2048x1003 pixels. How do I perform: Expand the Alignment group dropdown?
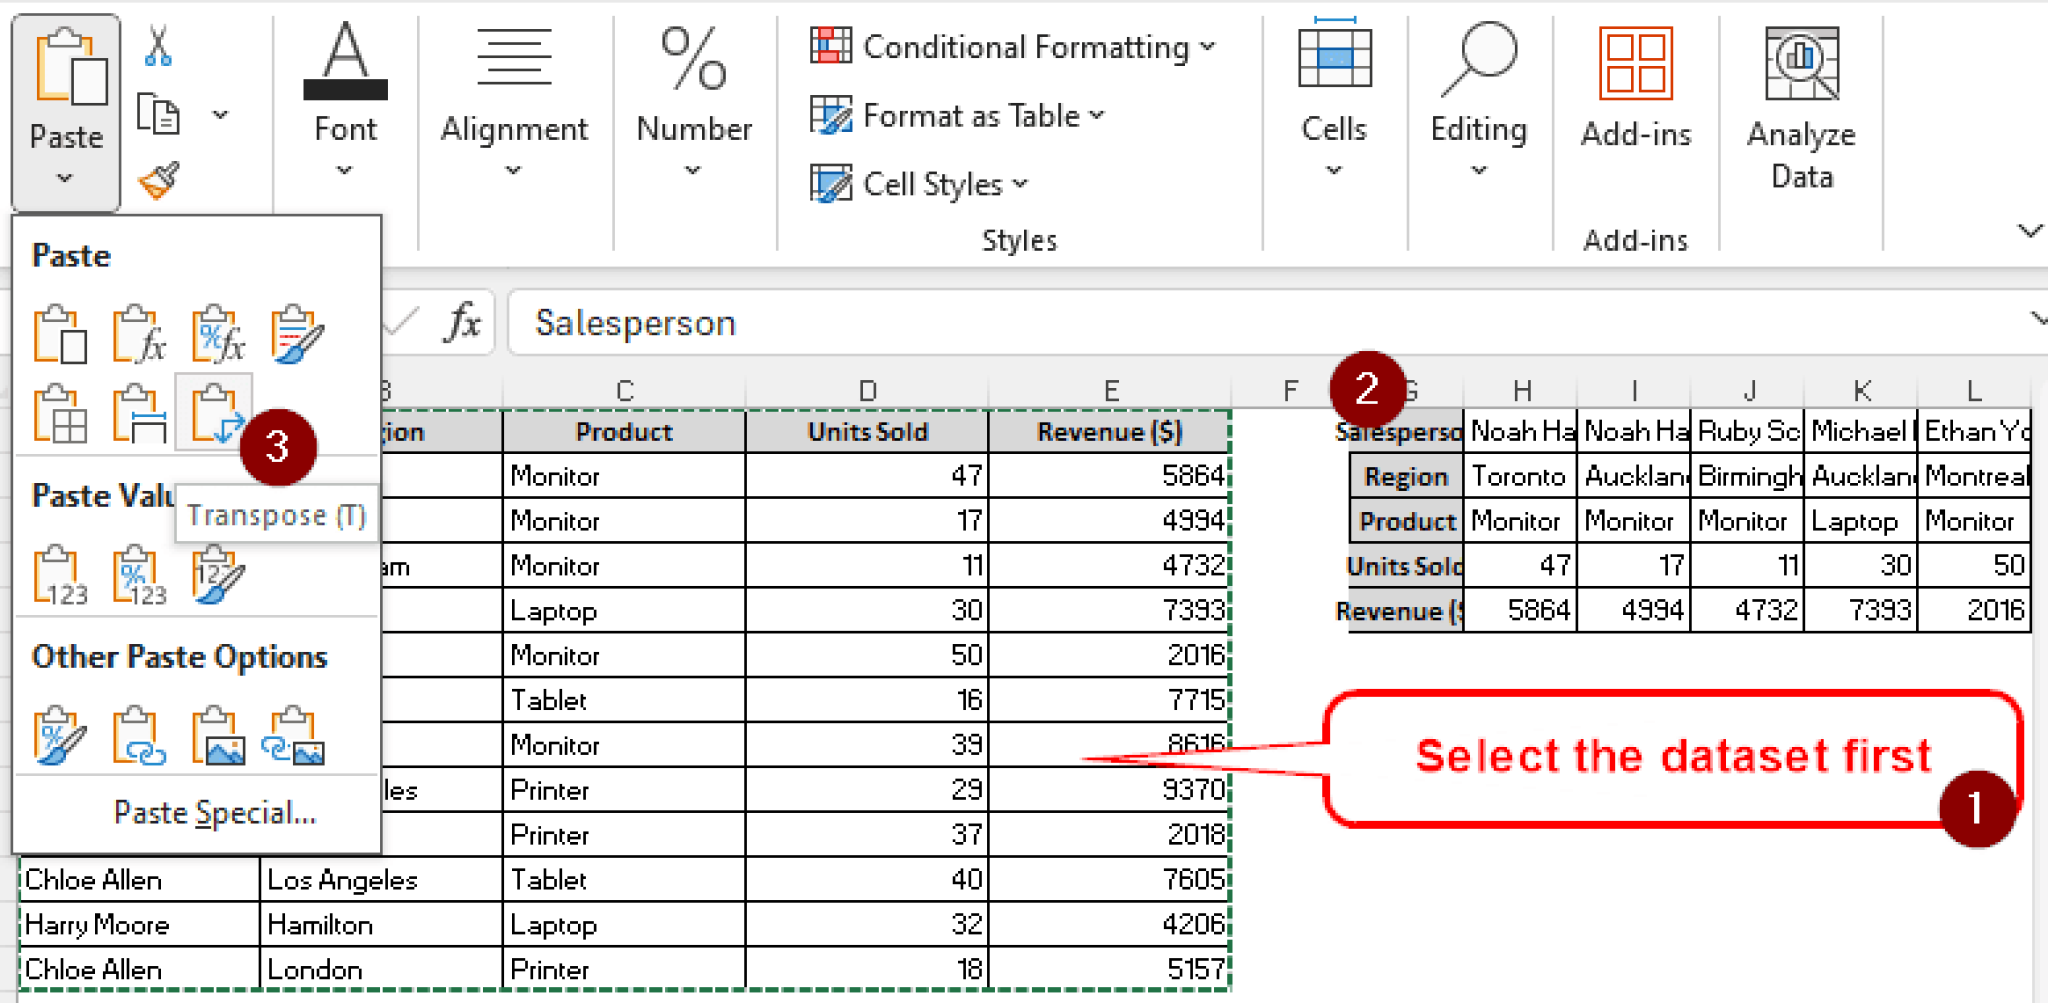(513, 171)
